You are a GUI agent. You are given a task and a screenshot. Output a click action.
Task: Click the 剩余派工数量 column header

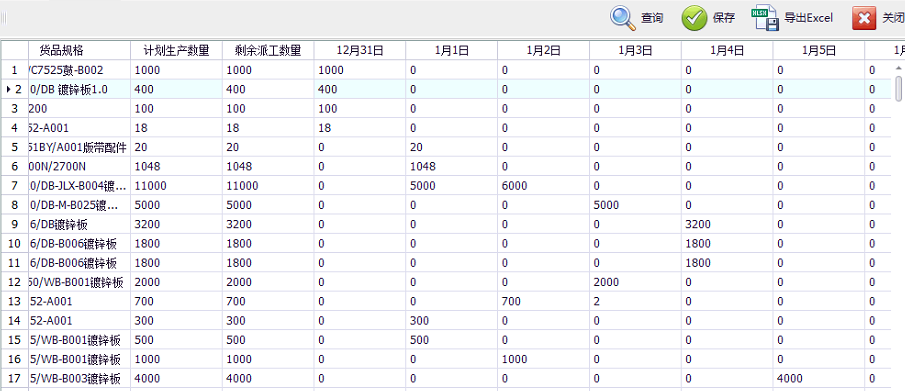(268, 50)
